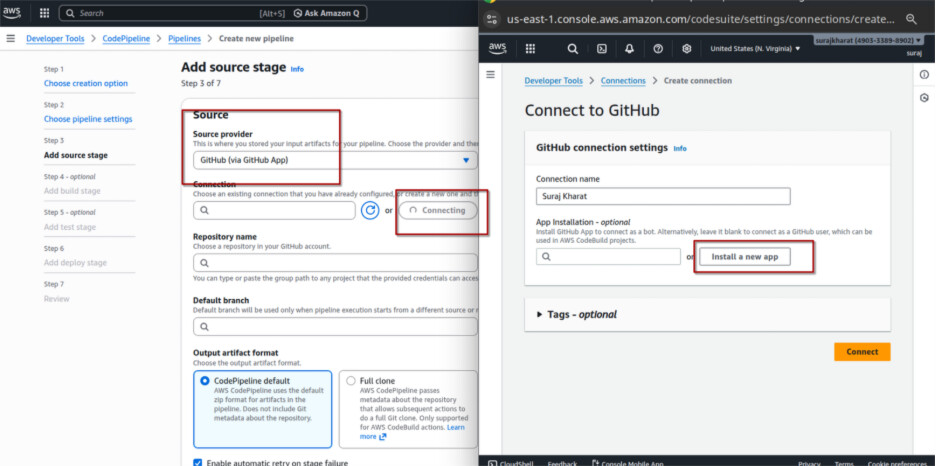Viewport: 936px width, 466px height.
Task: Click the Create connection breadcrumb text
Action: (x=698, y=81)
